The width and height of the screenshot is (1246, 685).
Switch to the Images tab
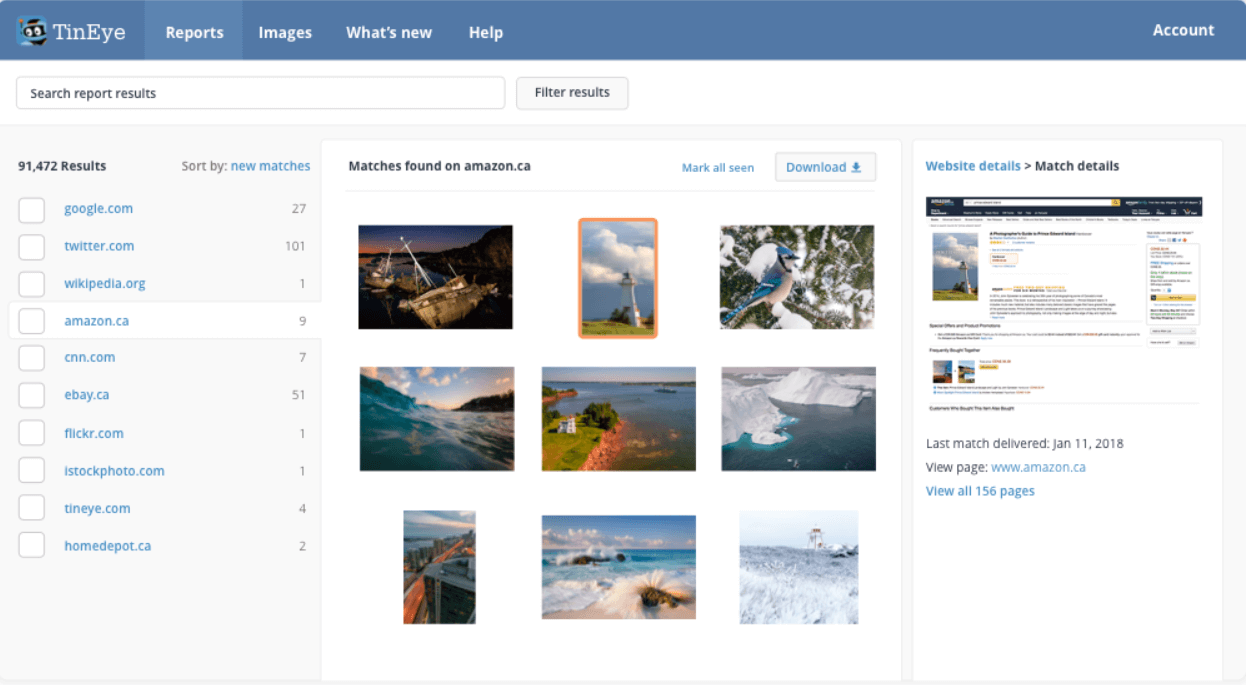click(285, 32)
